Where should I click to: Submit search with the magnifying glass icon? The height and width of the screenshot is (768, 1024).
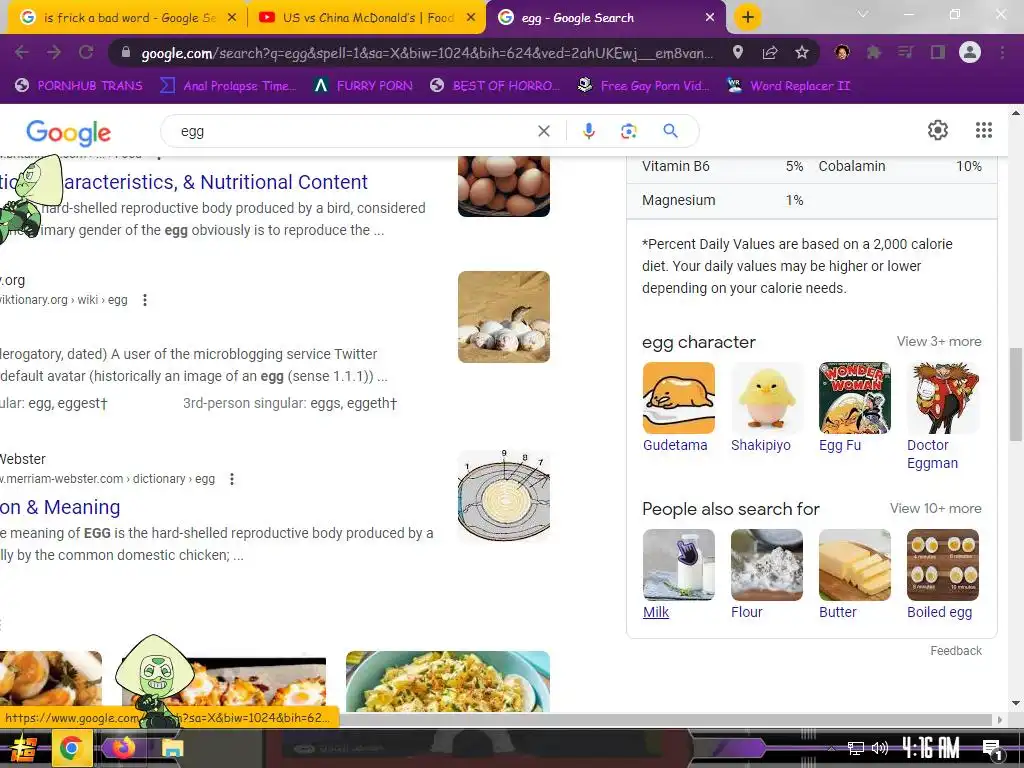point(670,131)
